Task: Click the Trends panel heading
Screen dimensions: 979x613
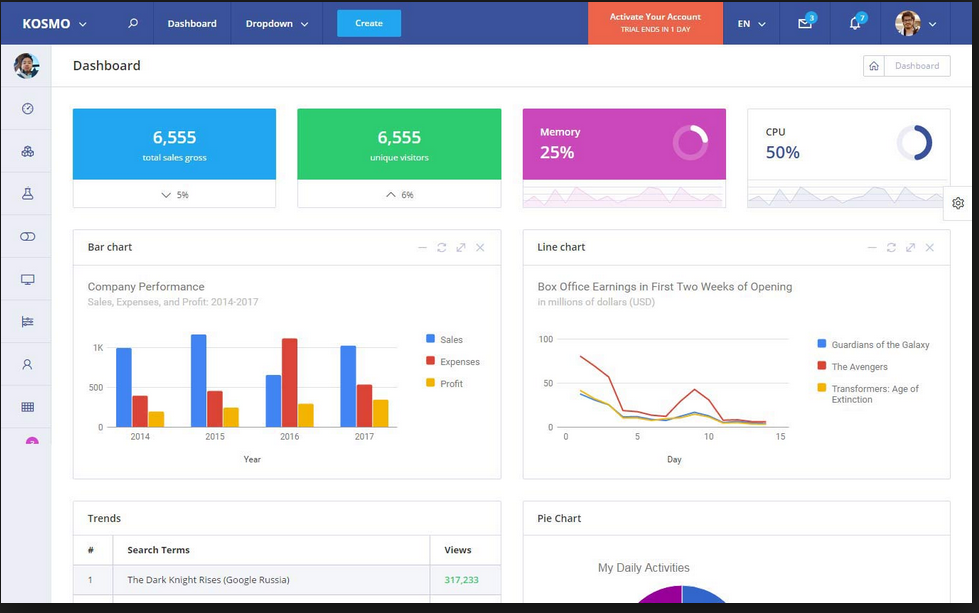Action: [104, 518]
